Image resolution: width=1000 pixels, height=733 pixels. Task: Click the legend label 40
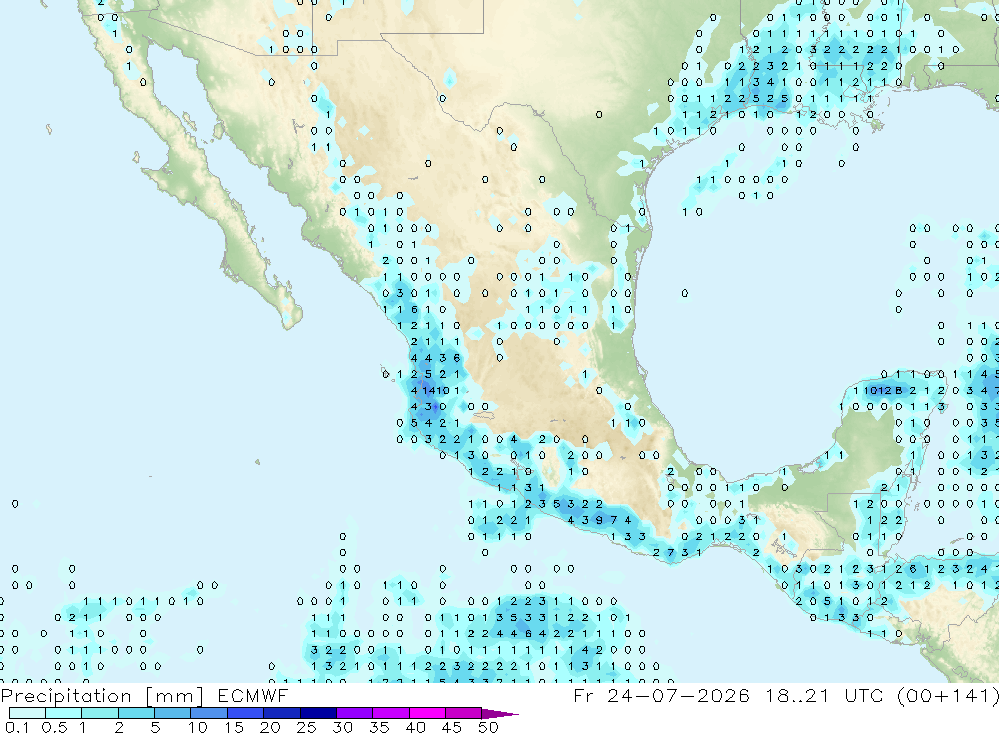[416, 727]
